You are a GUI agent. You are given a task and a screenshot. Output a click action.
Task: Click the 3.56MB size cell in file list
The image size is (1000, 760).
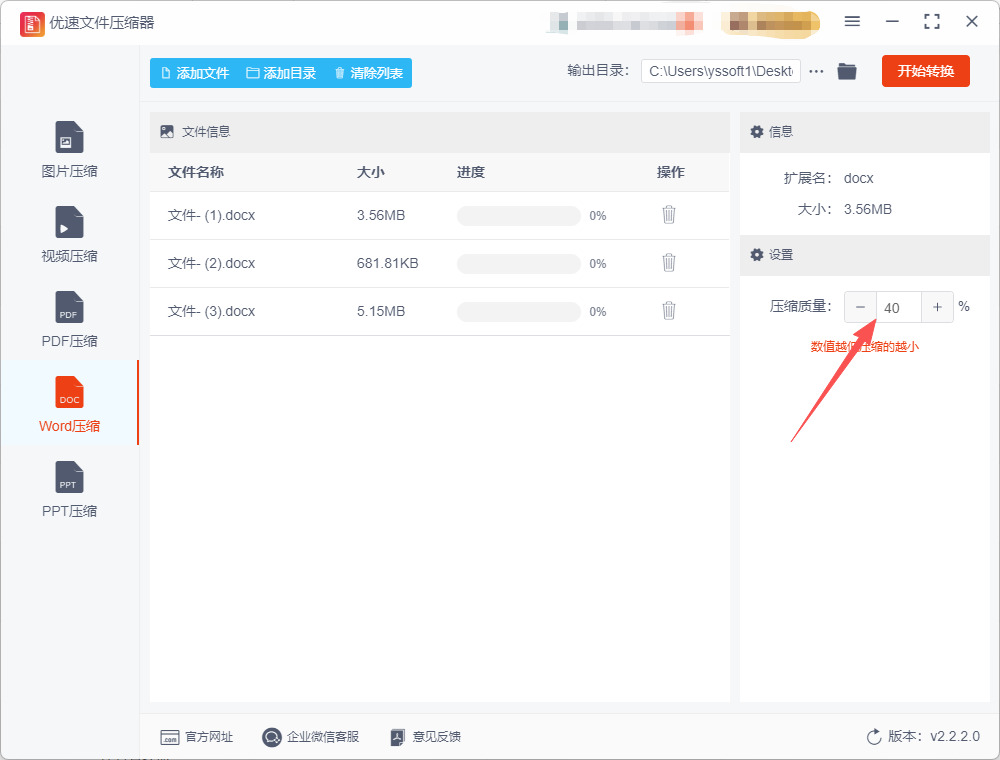(x=381, y=216)
